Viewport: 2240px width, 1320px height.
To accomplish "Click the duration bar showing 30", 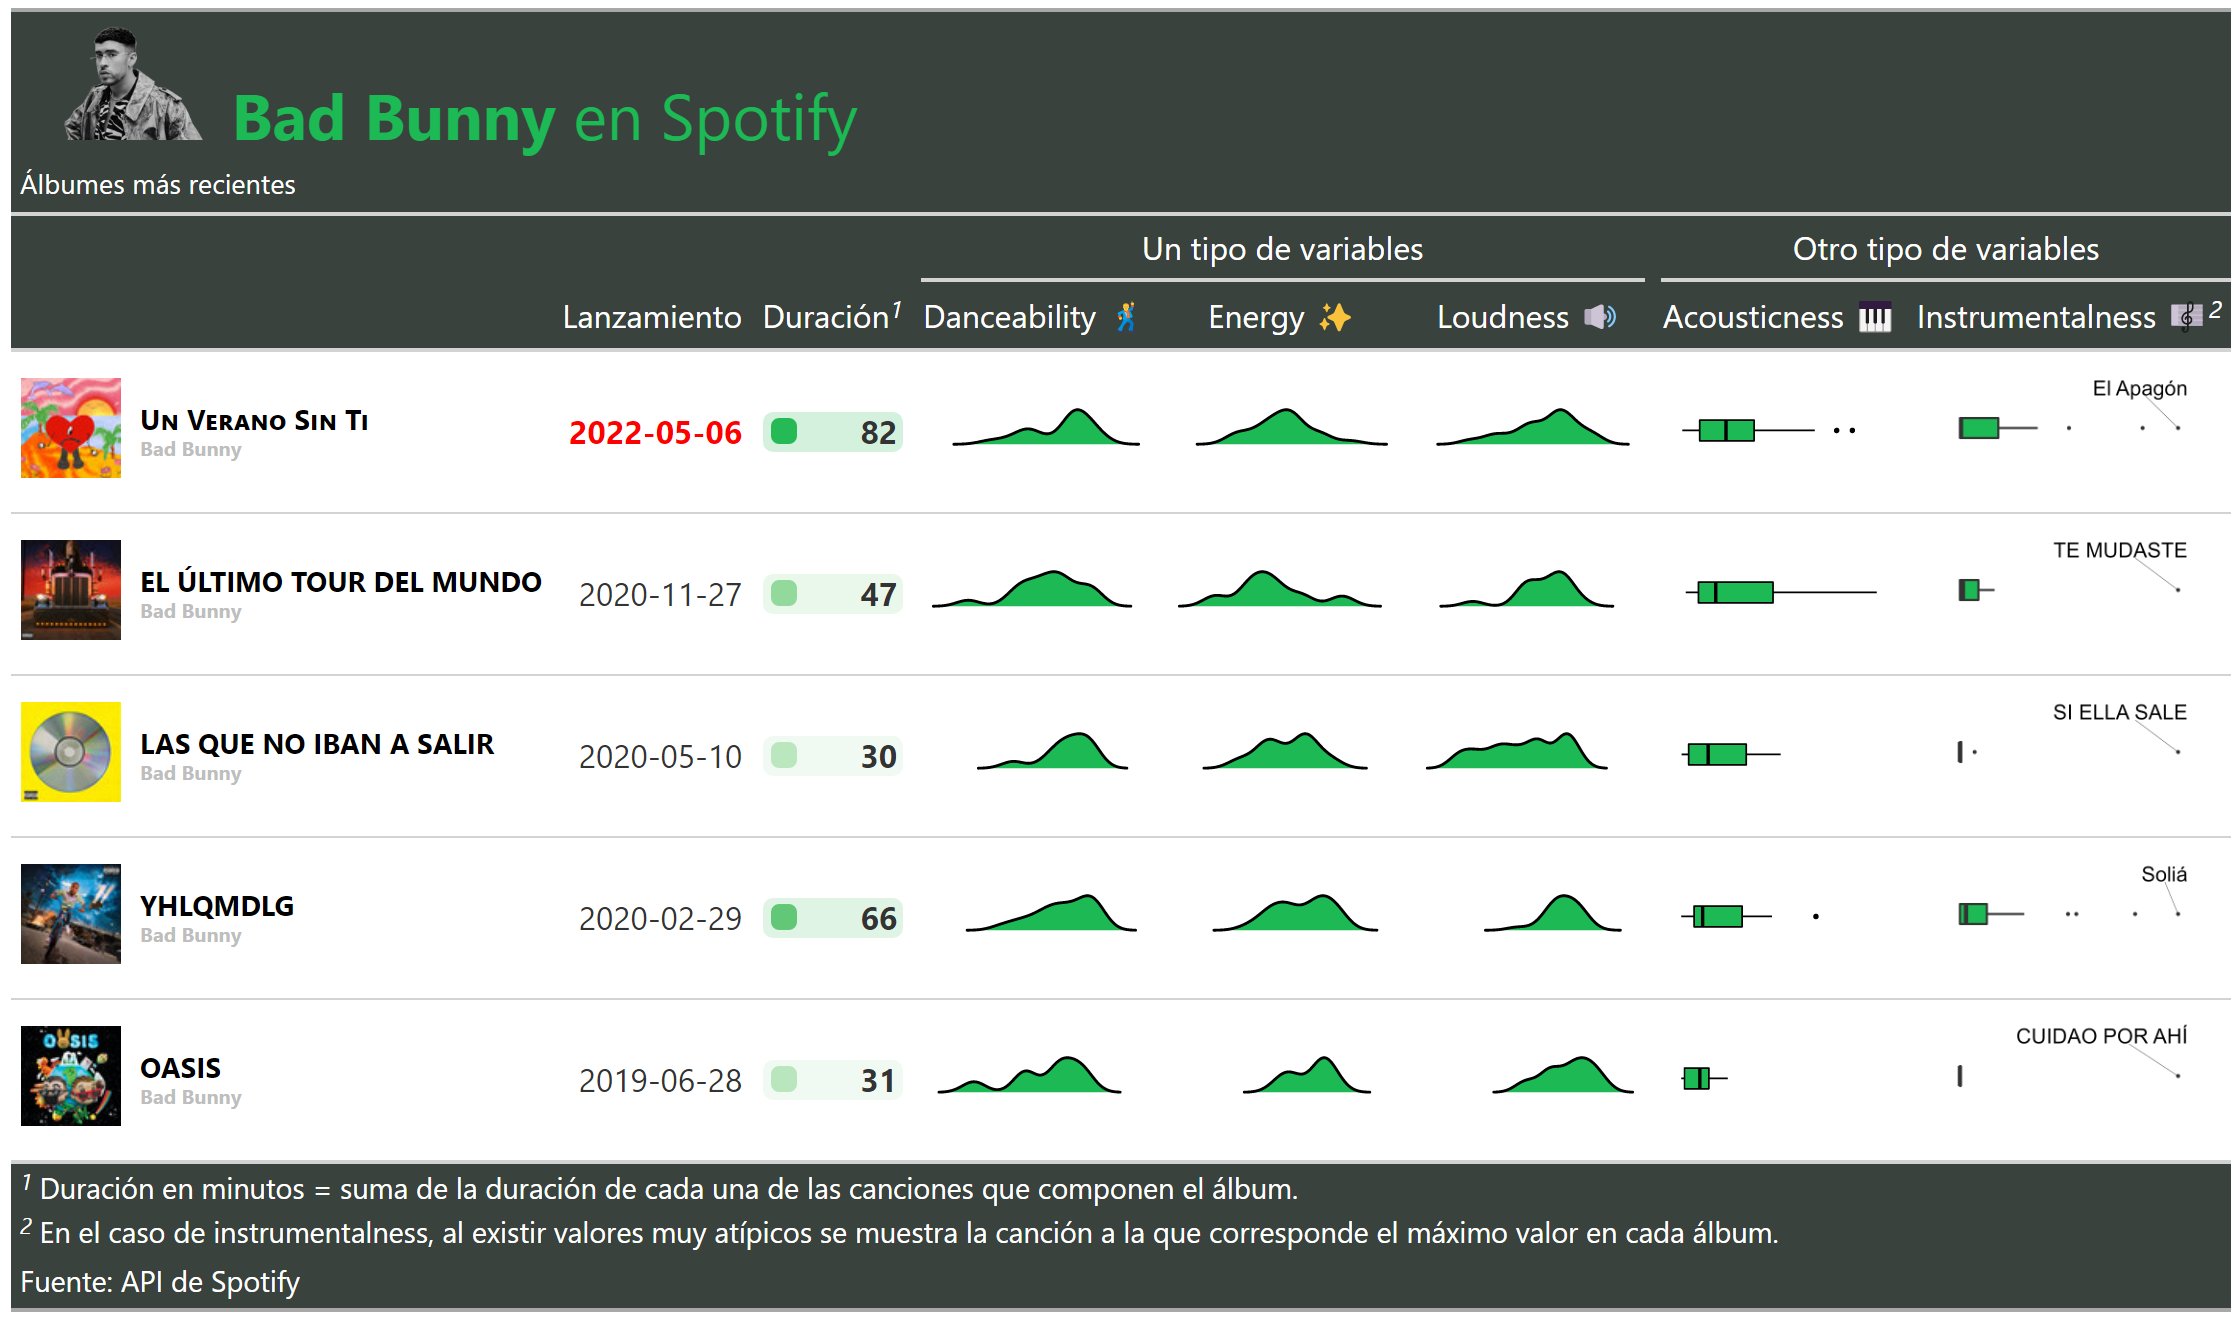I will (x=833, y=756).
